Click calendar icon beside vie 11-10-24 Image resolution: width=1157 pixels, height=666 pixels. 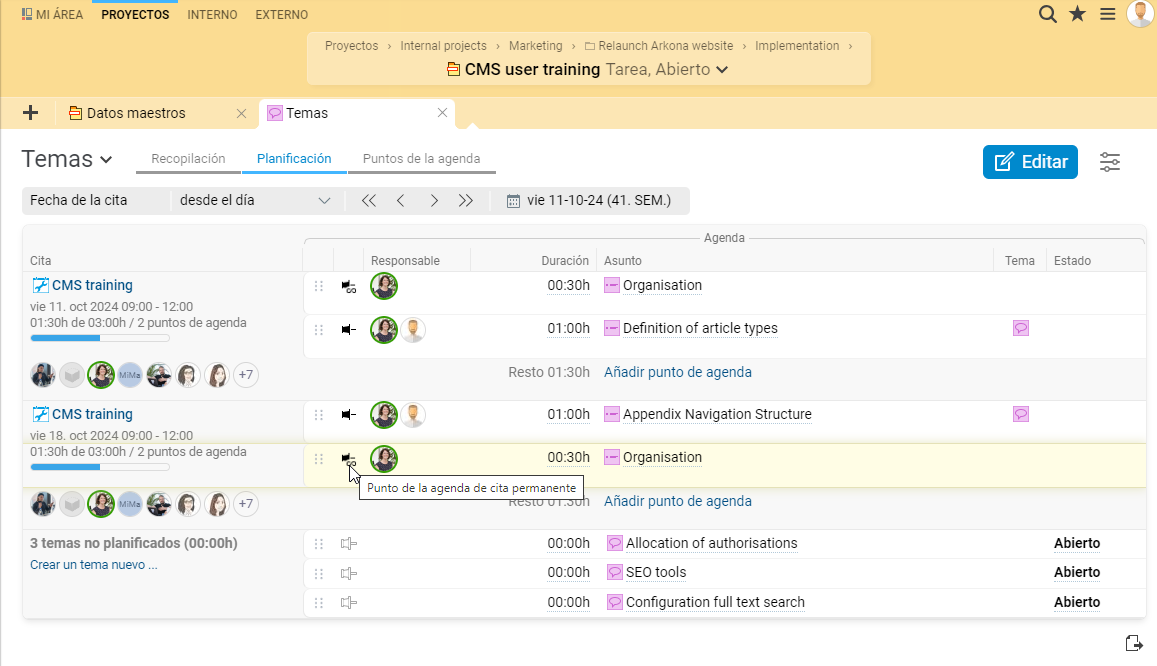[x=513, y=201]
